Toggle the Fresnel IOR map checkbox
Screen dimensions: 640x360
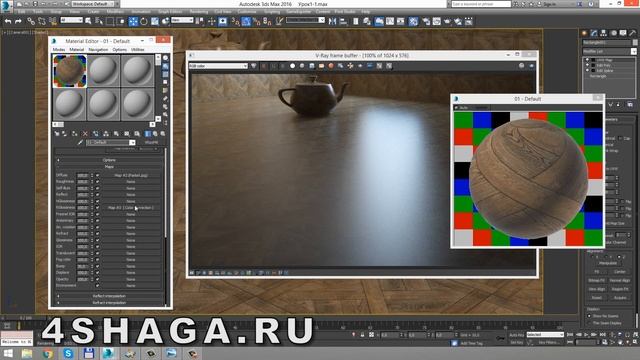click(98, 214)
